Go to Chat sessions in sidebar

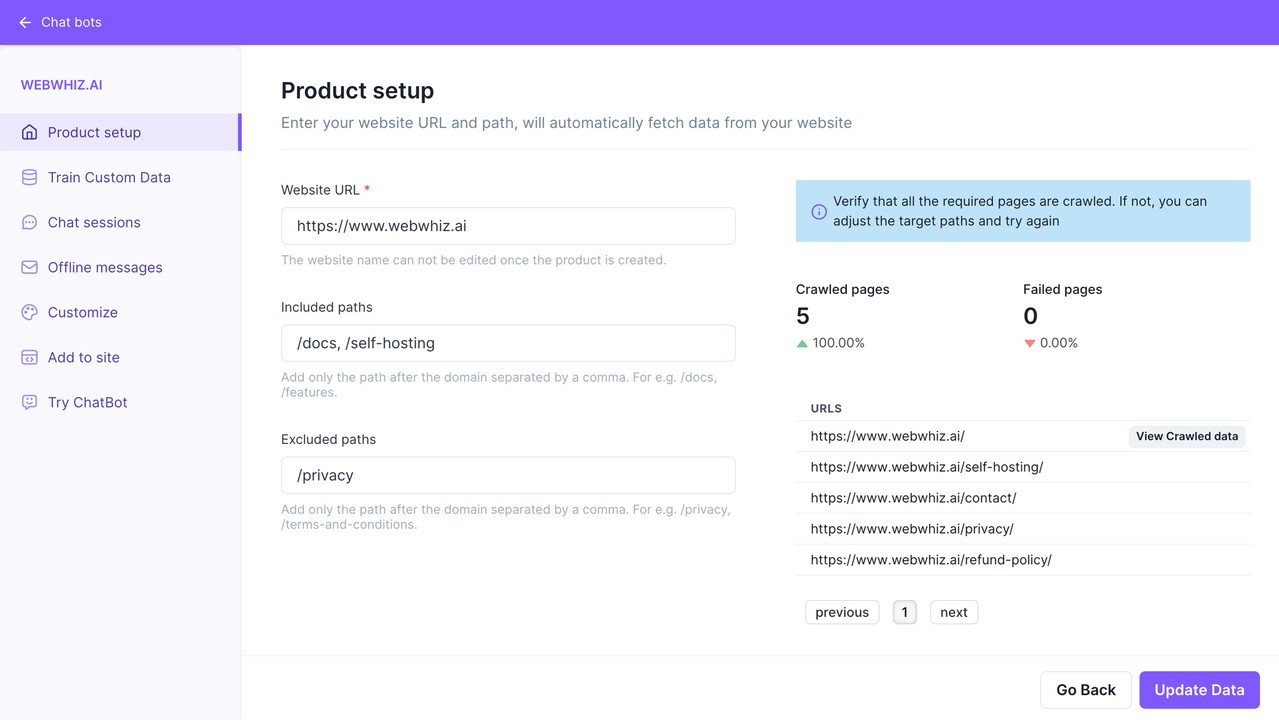pyautogui.click(x=94, y=222)
